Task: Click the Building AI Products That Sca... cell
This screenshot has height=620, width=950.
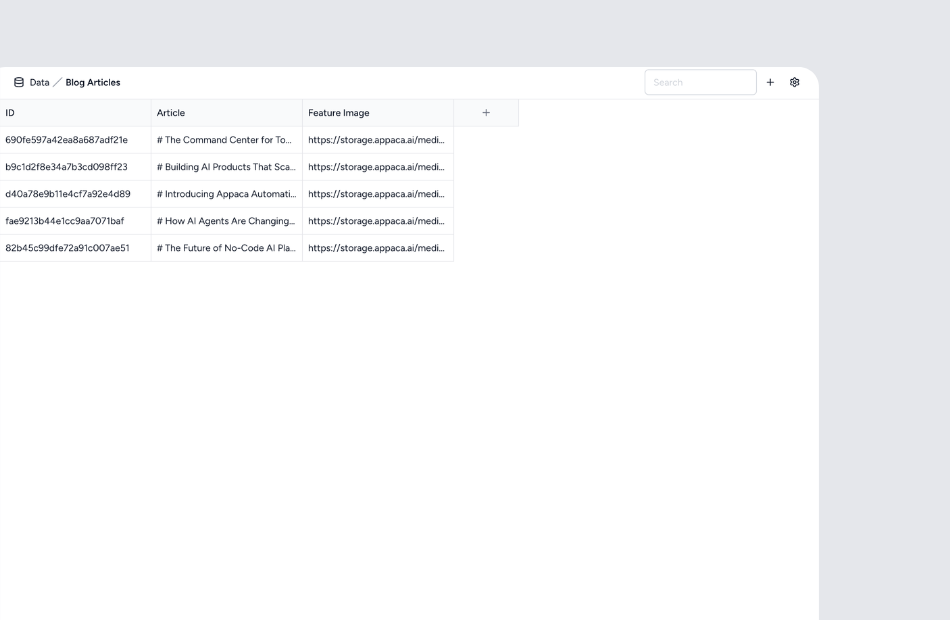Action: pyautogui.click(x=225, y=167)
